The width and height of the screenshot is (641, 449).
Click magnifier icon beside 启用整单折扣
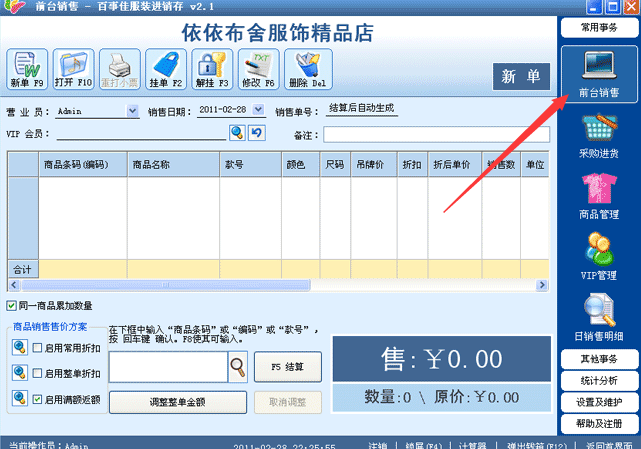20,373
